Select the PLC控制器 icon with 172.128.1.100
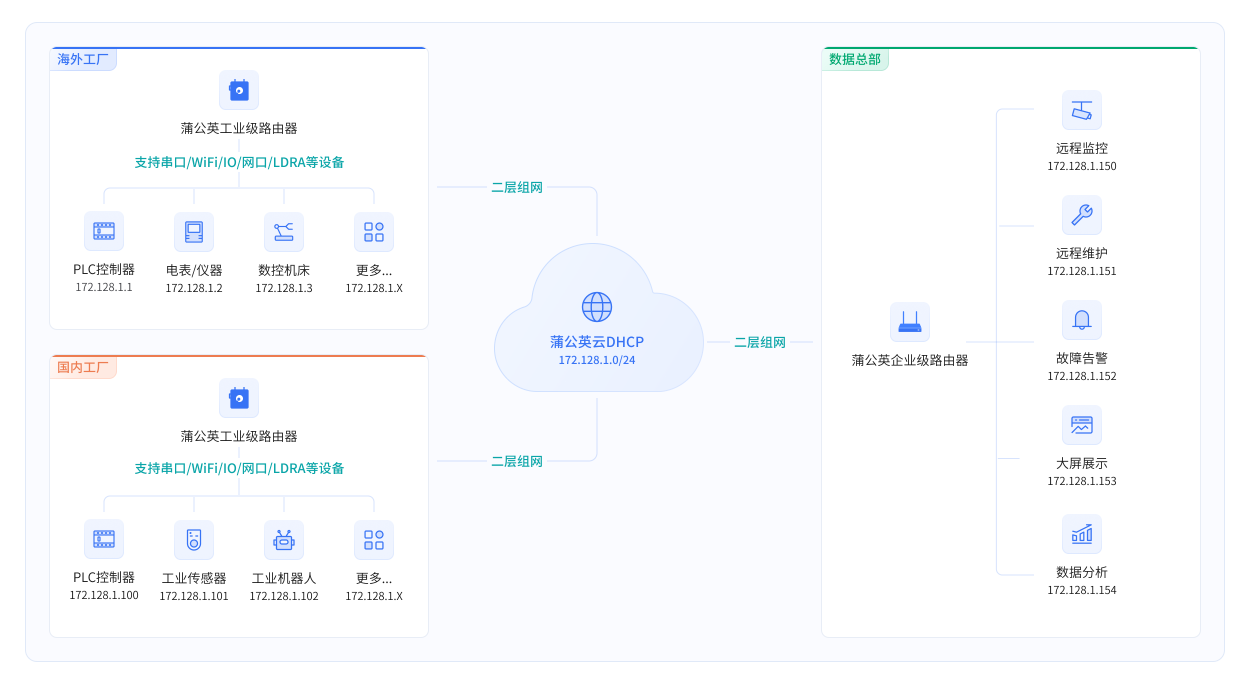 click(104, 539)
